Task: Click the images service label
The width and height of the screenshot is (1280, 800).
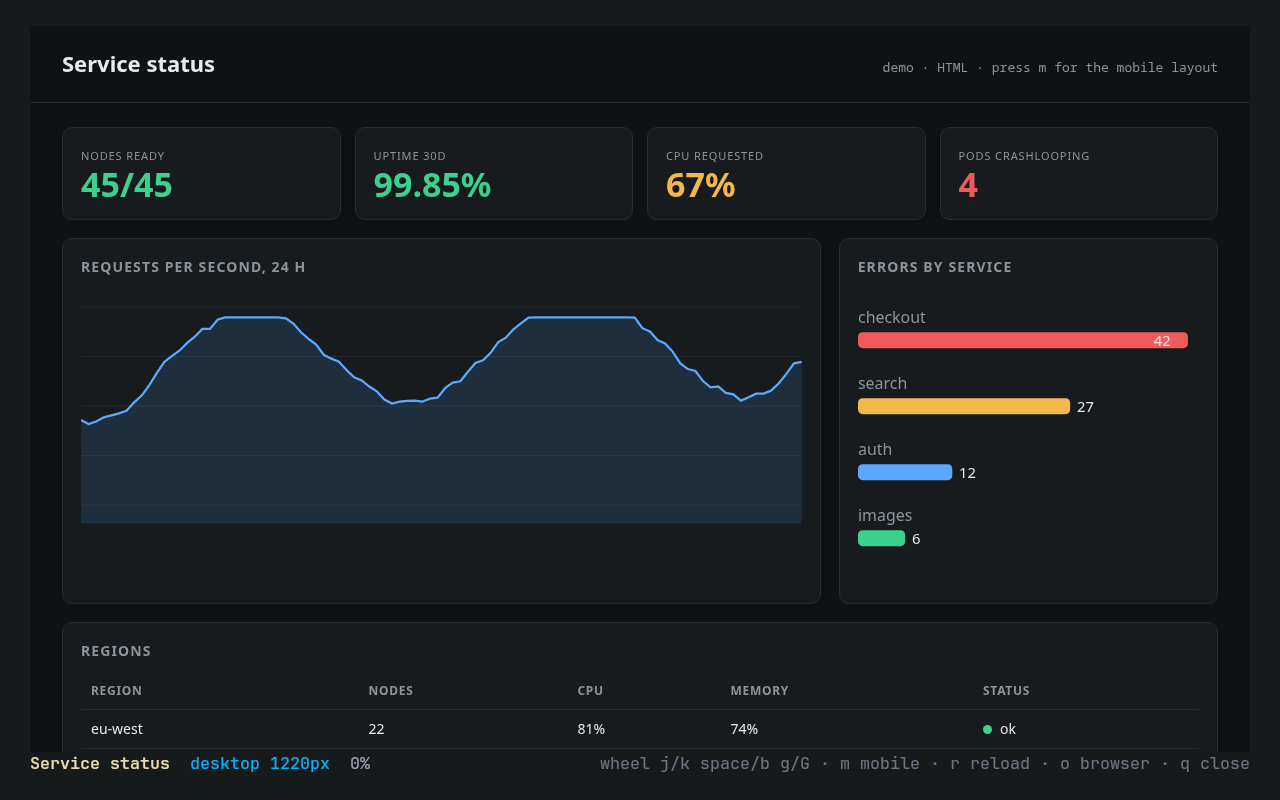Action: (x=885, y=515)
